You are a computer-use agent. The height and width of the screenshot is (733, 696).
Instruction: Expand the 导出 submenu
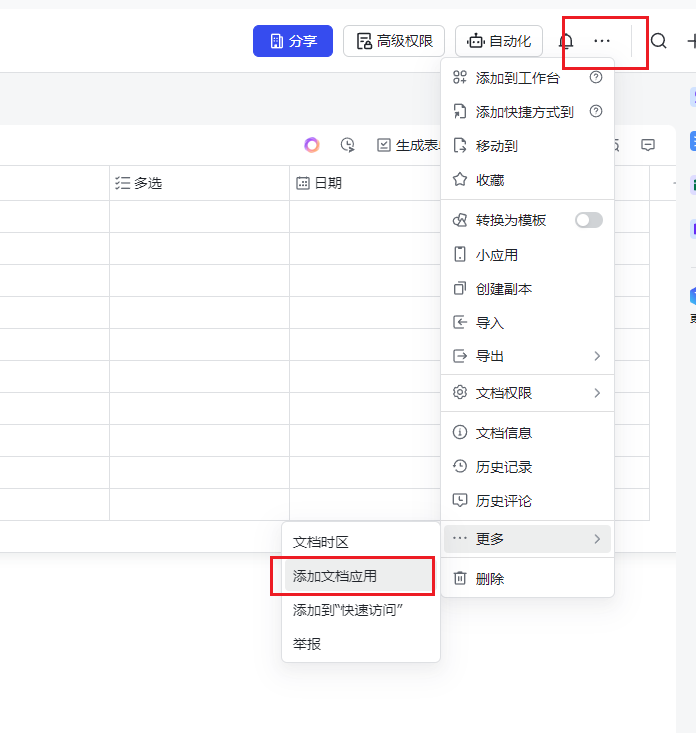tap(527, 356)
